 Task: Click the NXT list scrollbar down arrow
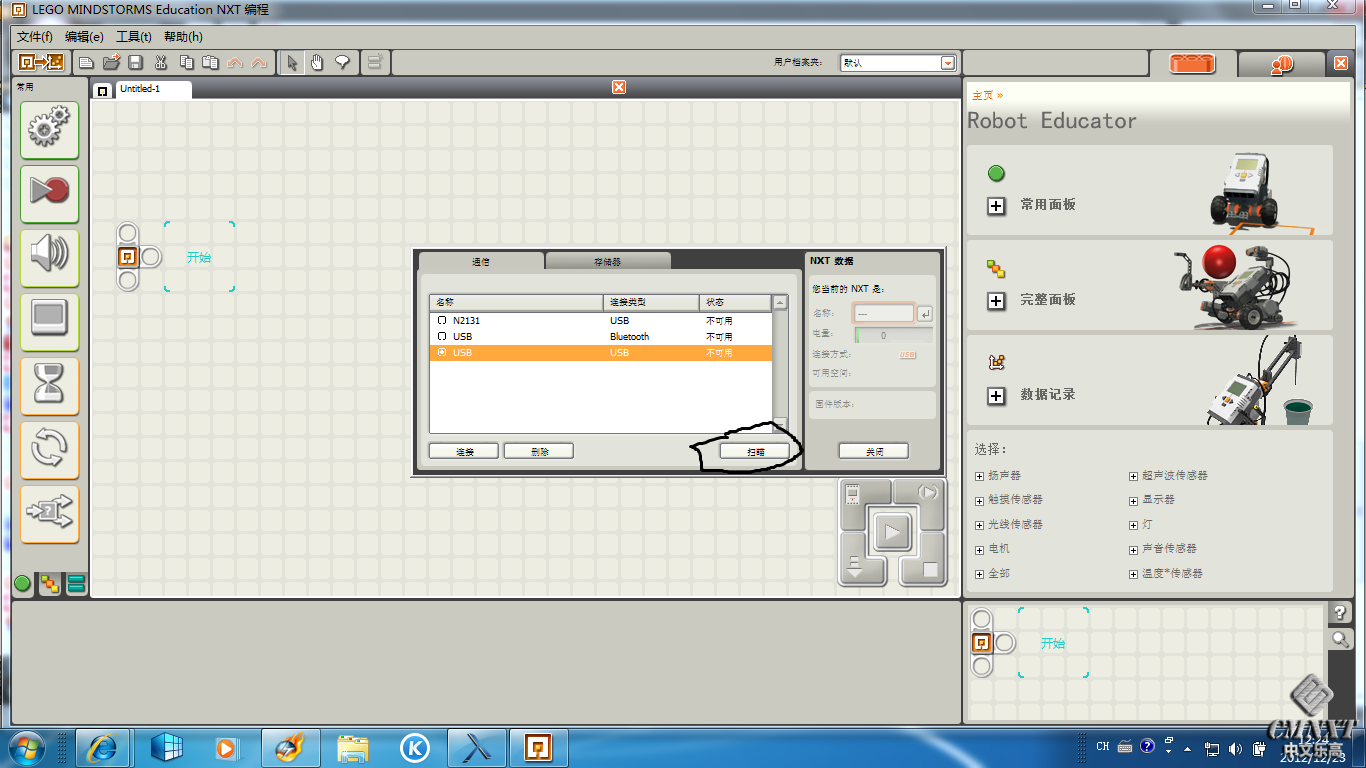pyautogui.click(x=780, y=425)
